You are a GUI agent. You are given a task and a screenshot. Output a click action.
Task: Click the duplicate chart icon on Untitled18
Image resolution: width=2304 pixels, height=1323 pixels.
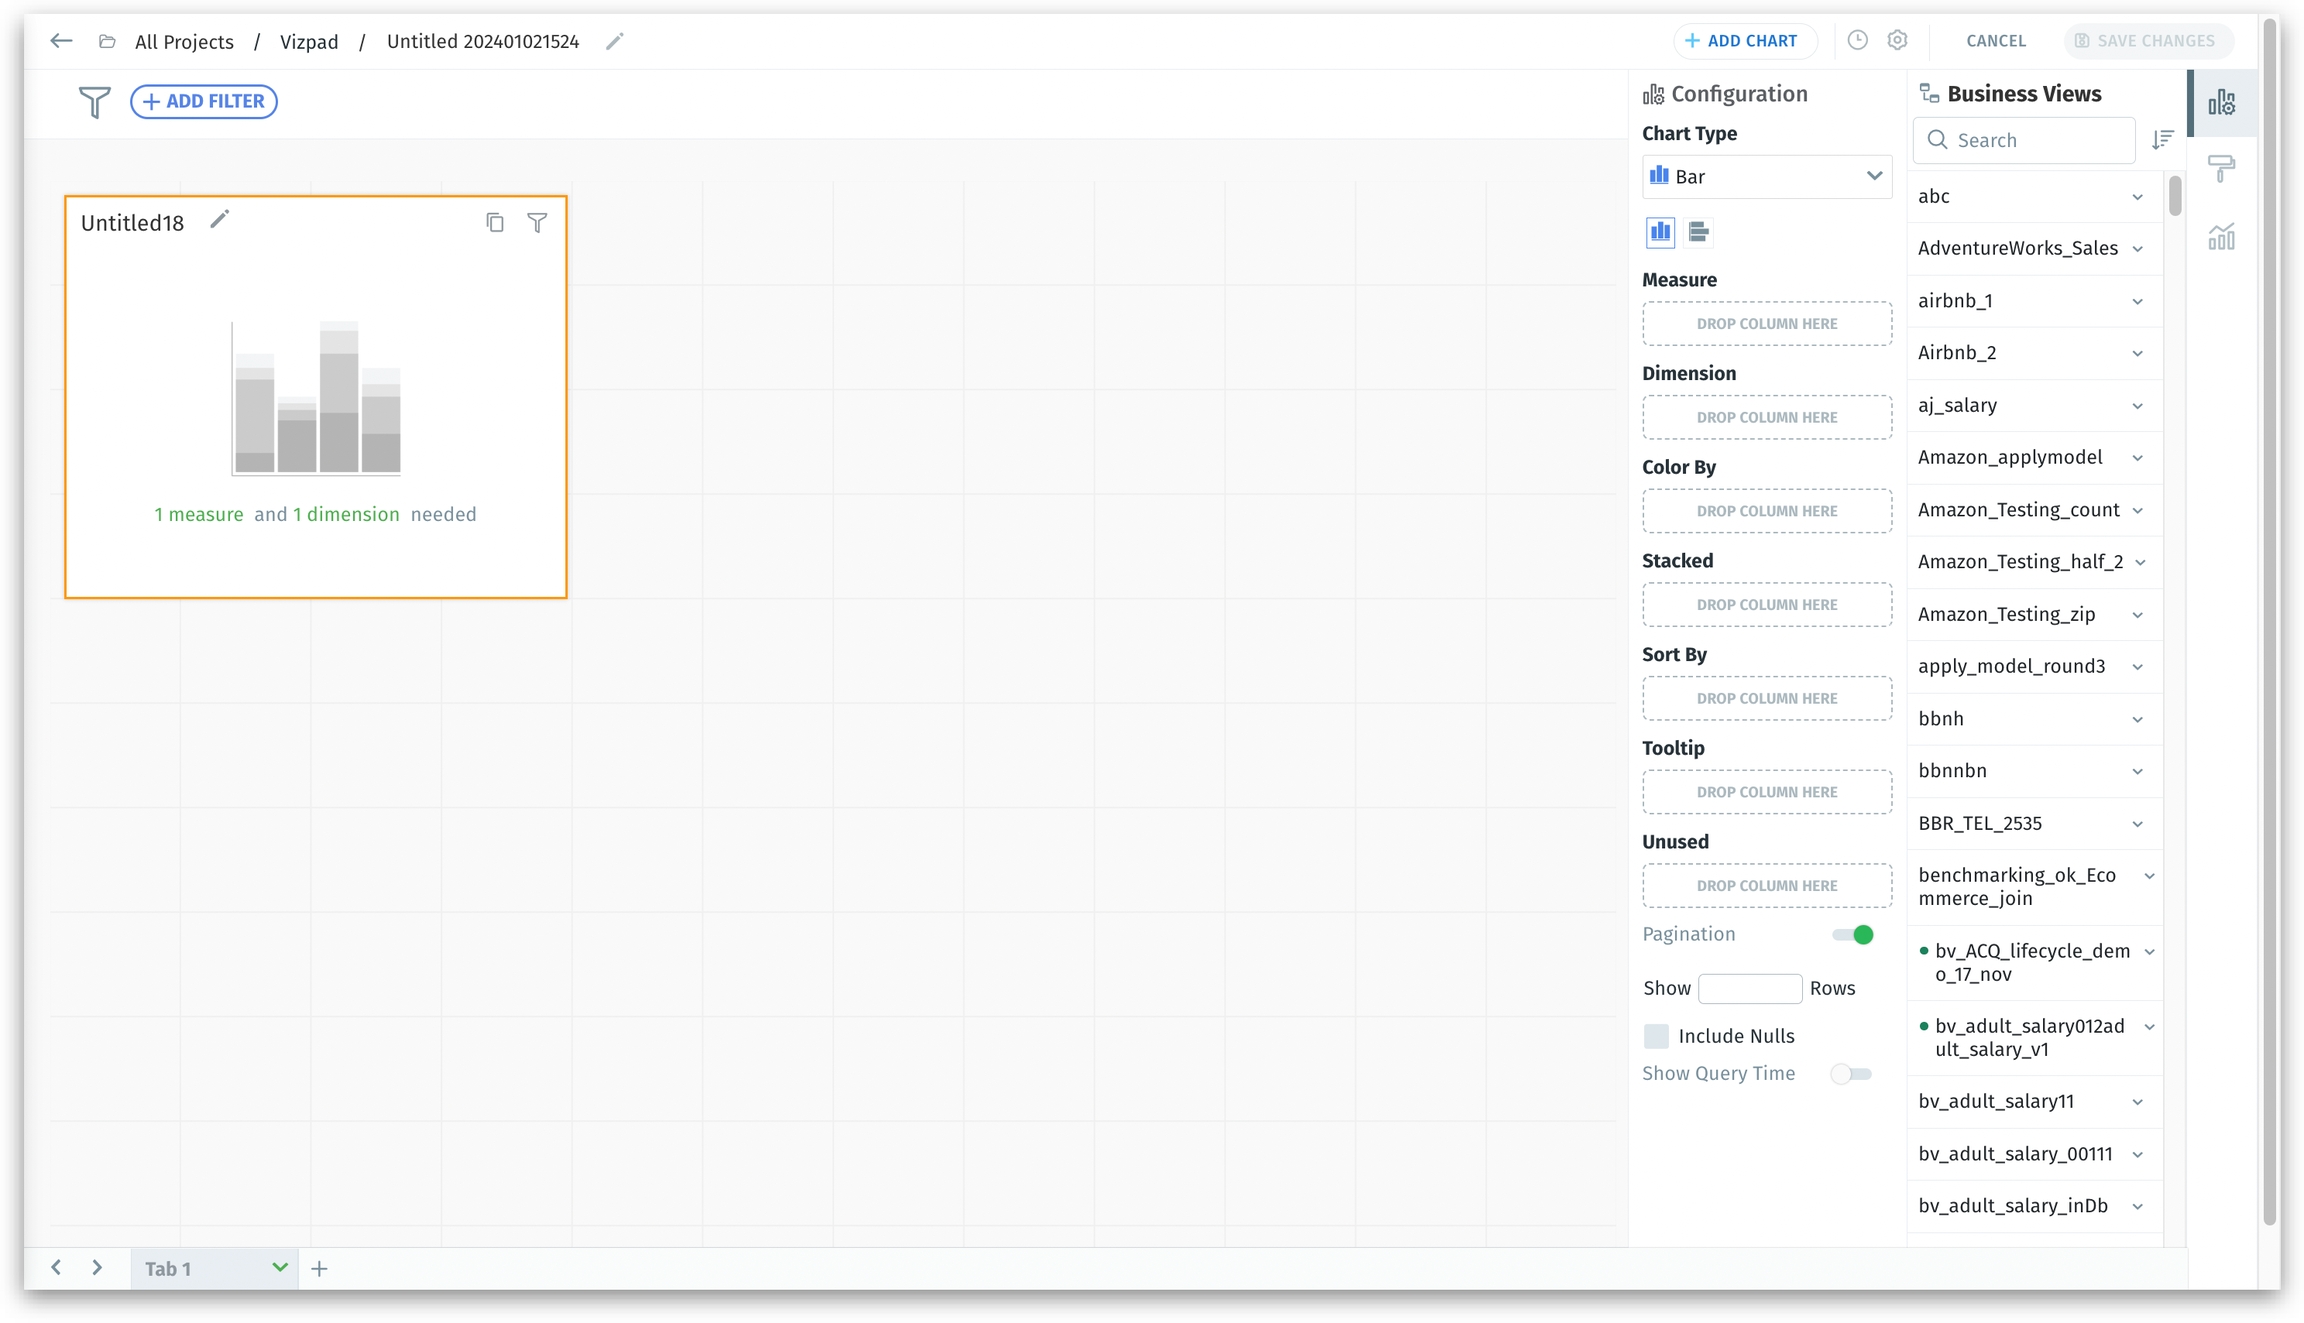(x=495, y=222)
